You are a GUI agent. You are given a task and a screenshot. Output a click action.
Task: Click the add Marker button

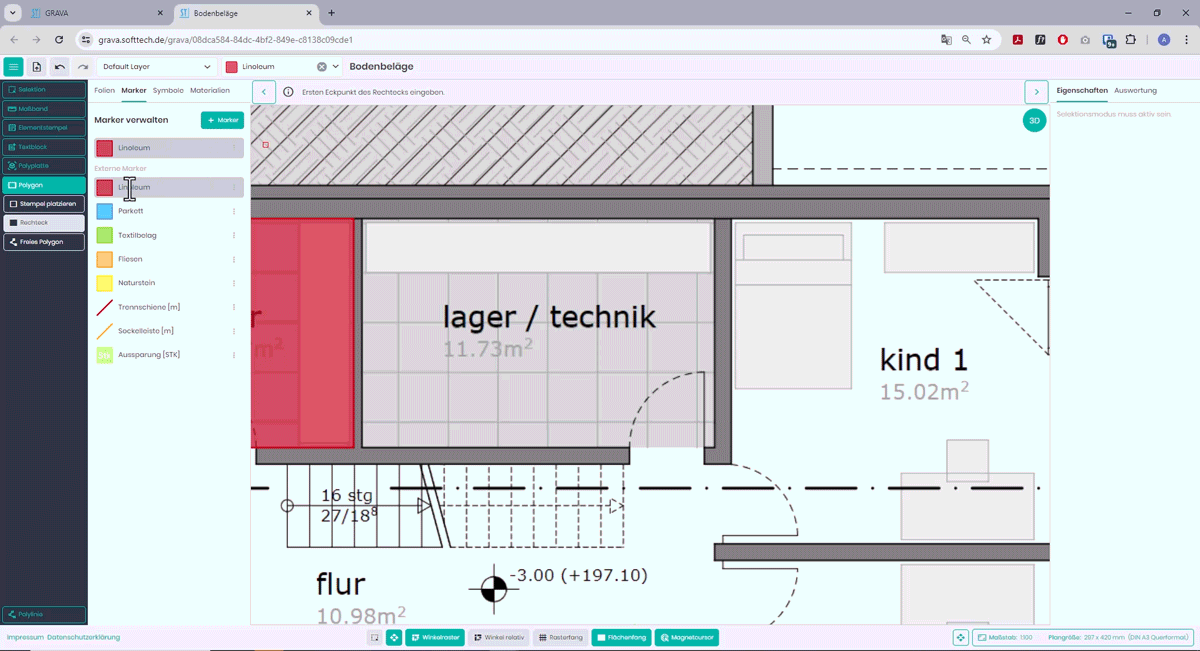pos(222,120)
